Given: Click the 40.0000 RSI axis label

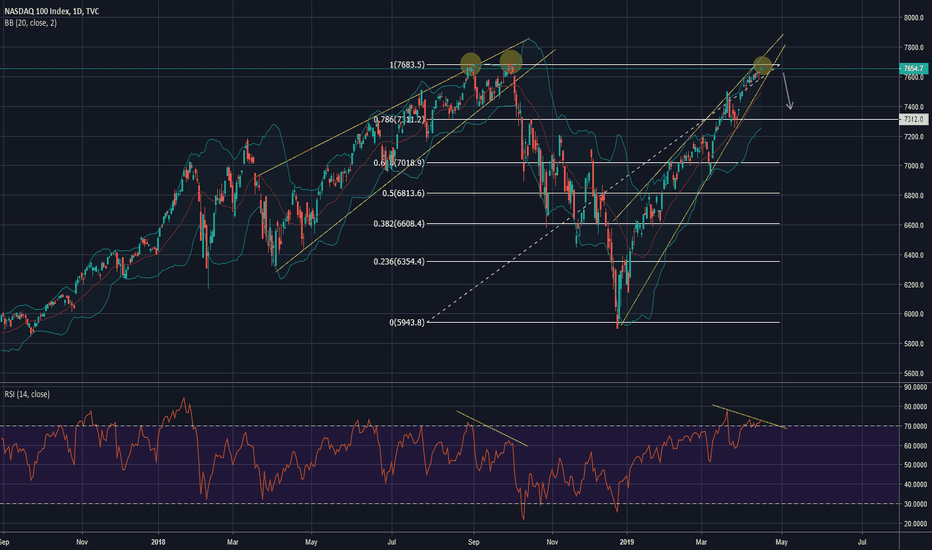Looking at the screenshot, I should (915, 485).
